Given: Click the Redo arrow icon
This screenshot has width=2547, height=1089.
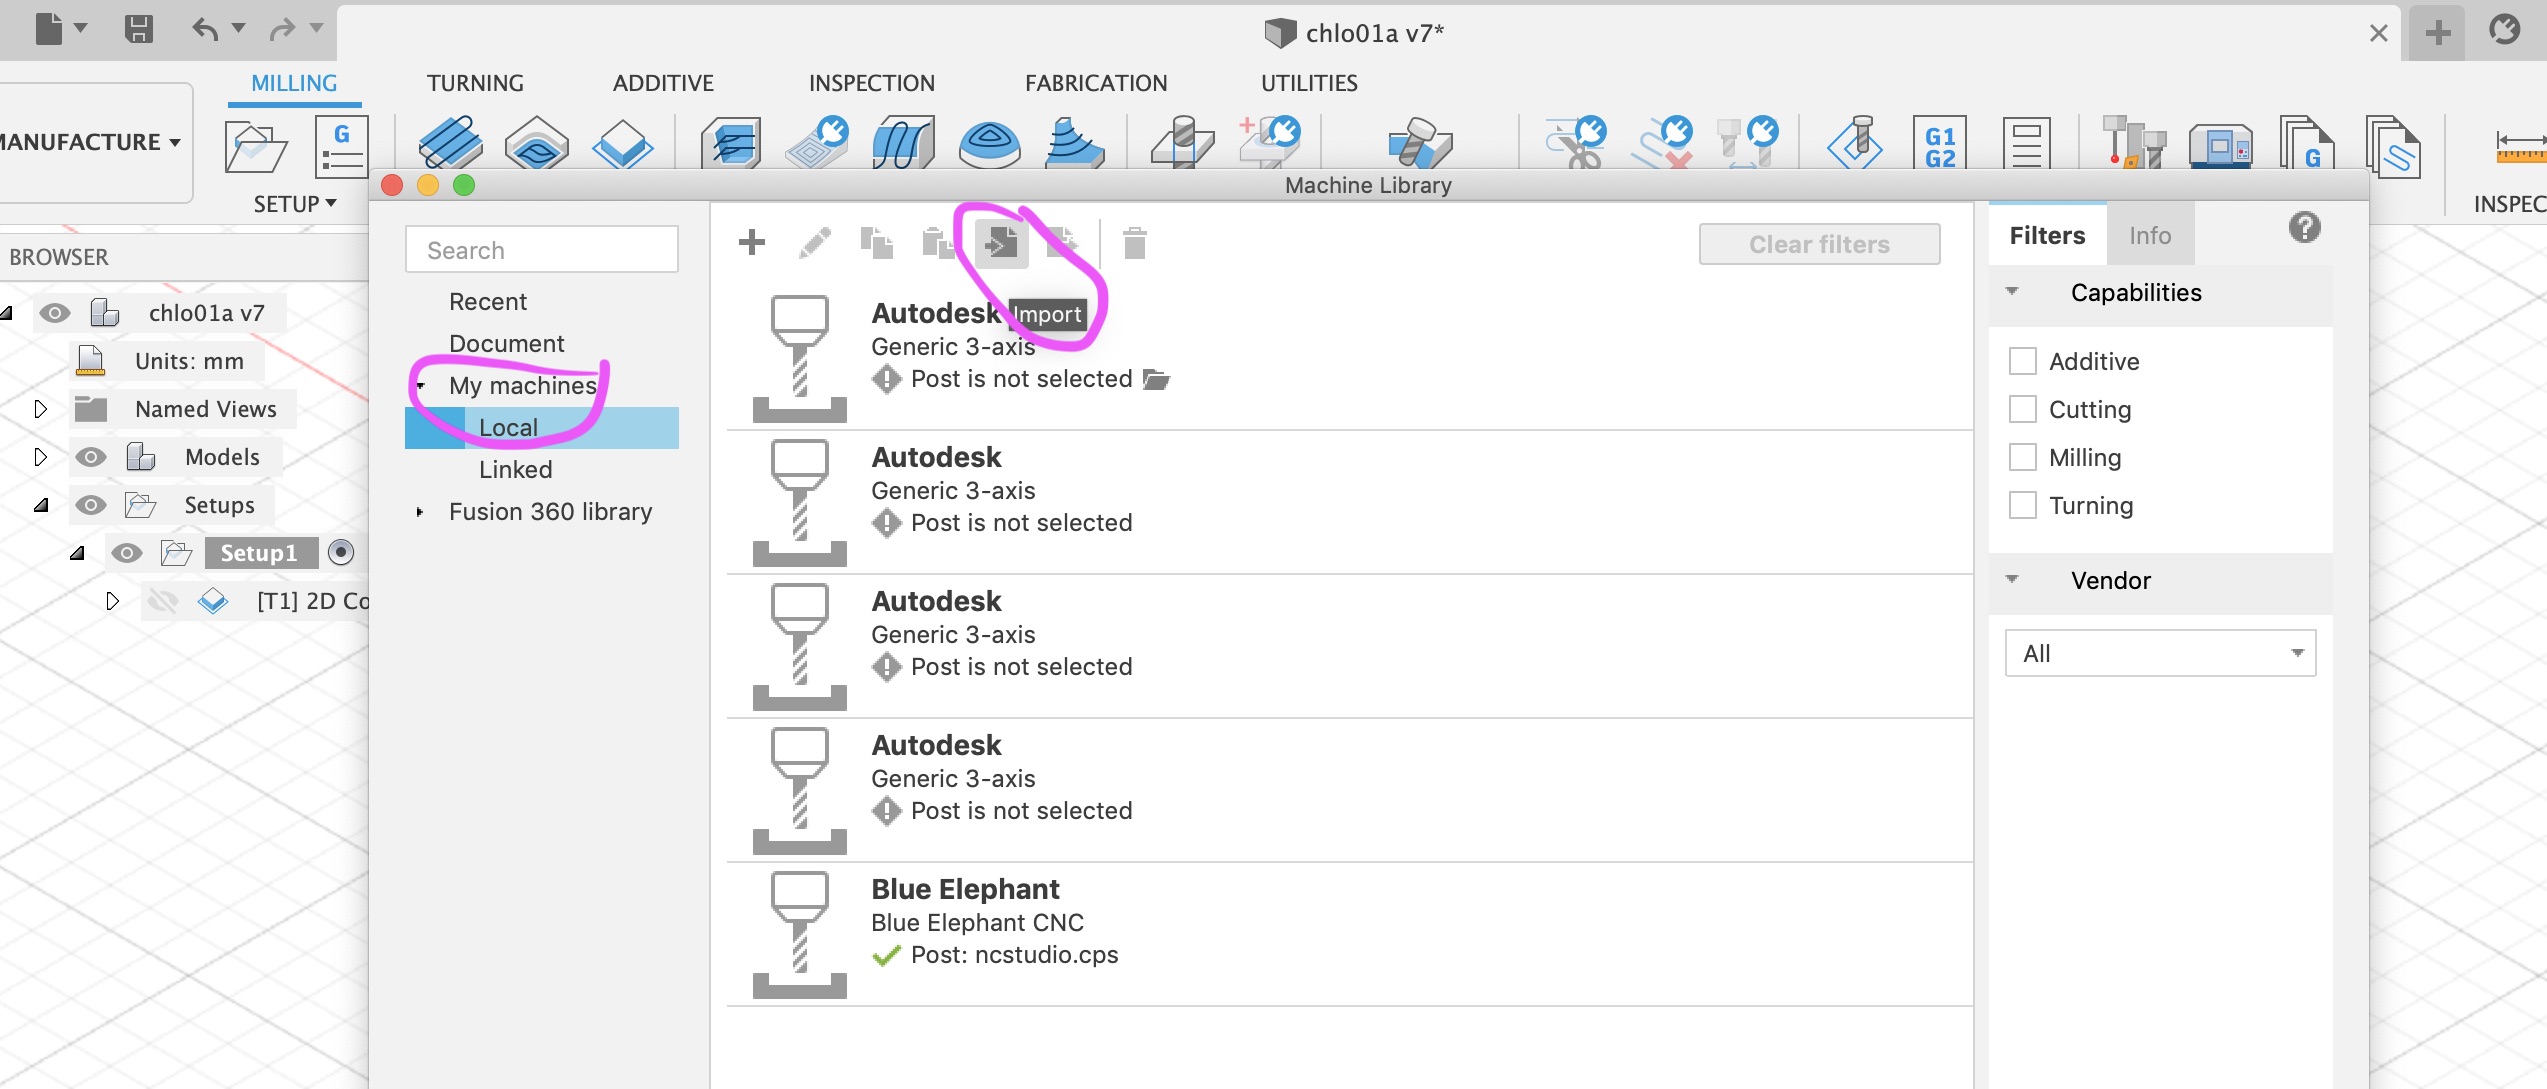Looking at the screenshot, I should [282, 29].
